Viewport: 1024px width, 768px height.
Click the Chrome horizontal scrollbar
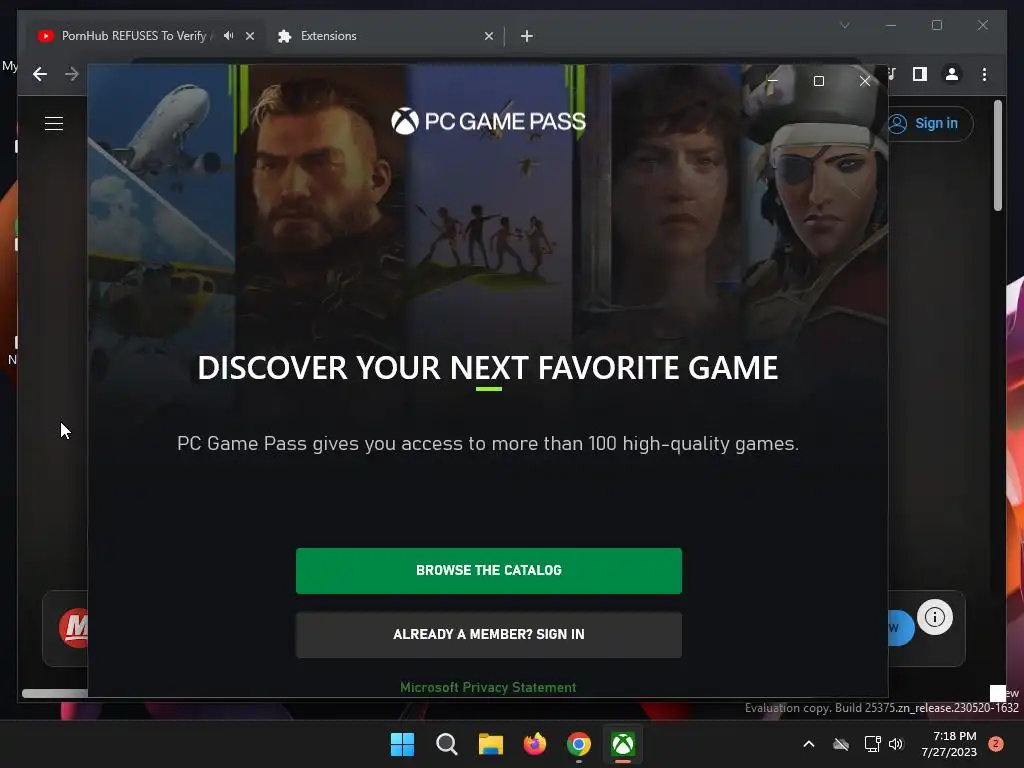click(55, 693)
